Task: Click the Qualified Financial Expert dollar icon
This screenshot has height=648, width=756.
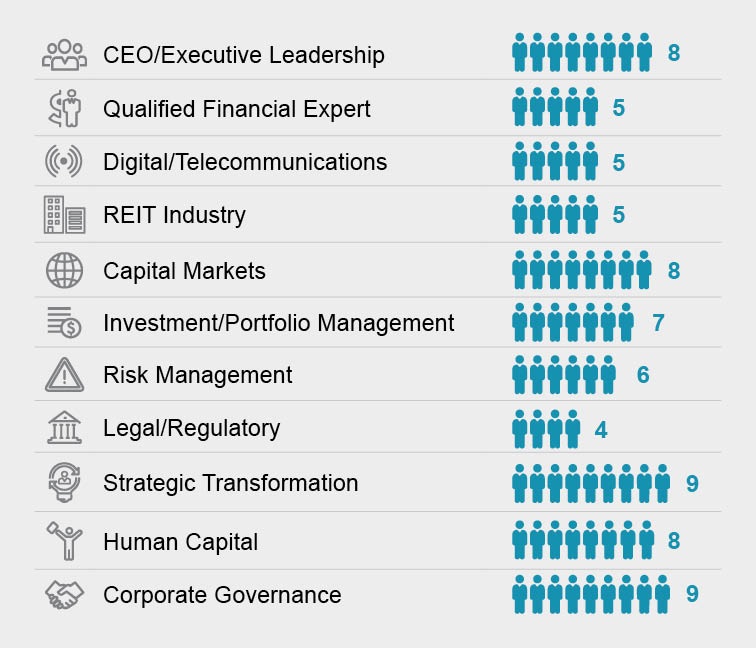Action: 64,108
